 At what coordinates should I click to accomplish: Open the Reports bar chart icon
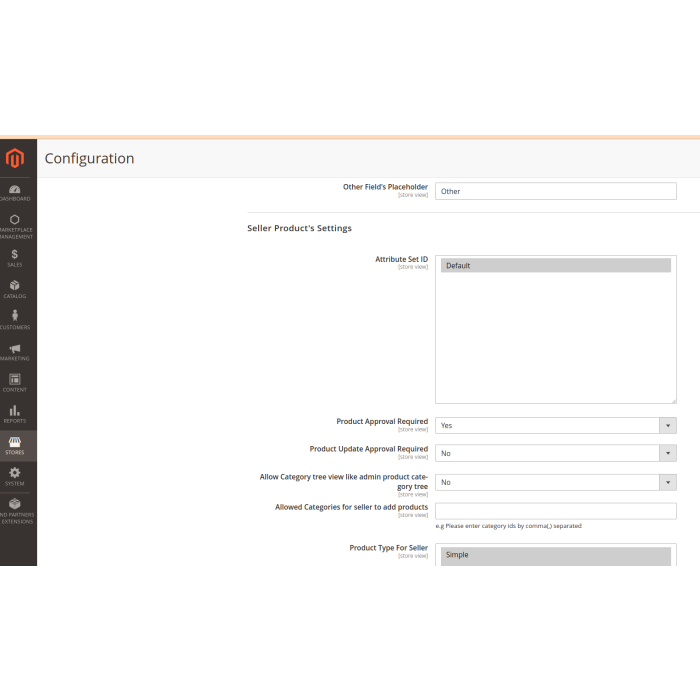pos(15,414)
